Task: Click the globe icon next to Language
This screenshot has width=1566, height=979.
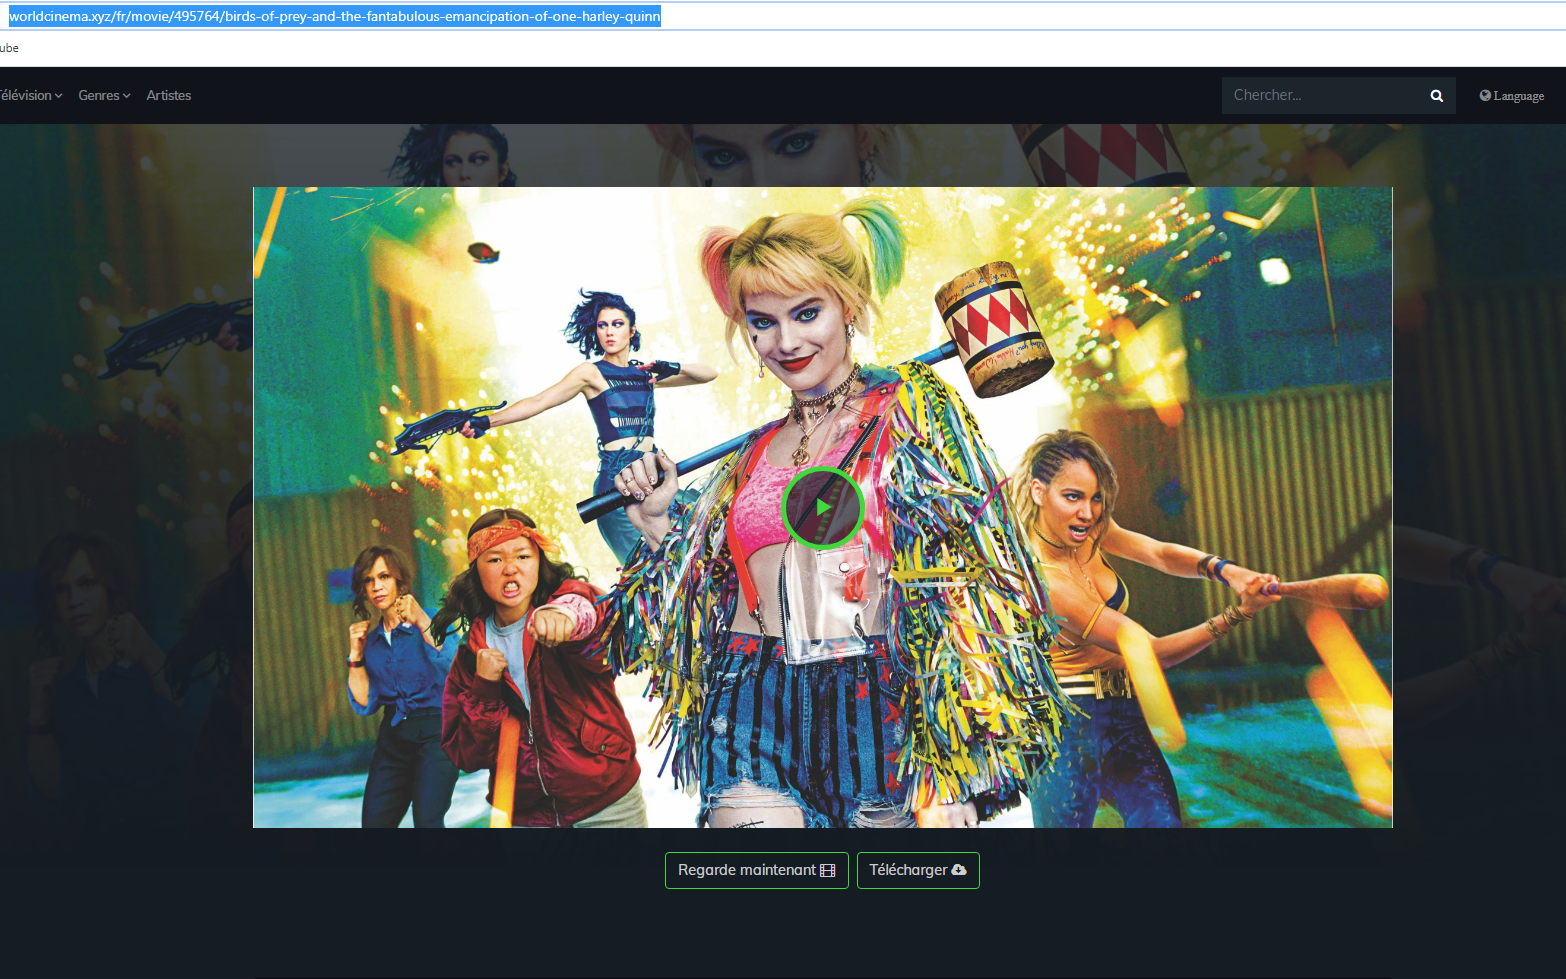Action: point(1485,95)
